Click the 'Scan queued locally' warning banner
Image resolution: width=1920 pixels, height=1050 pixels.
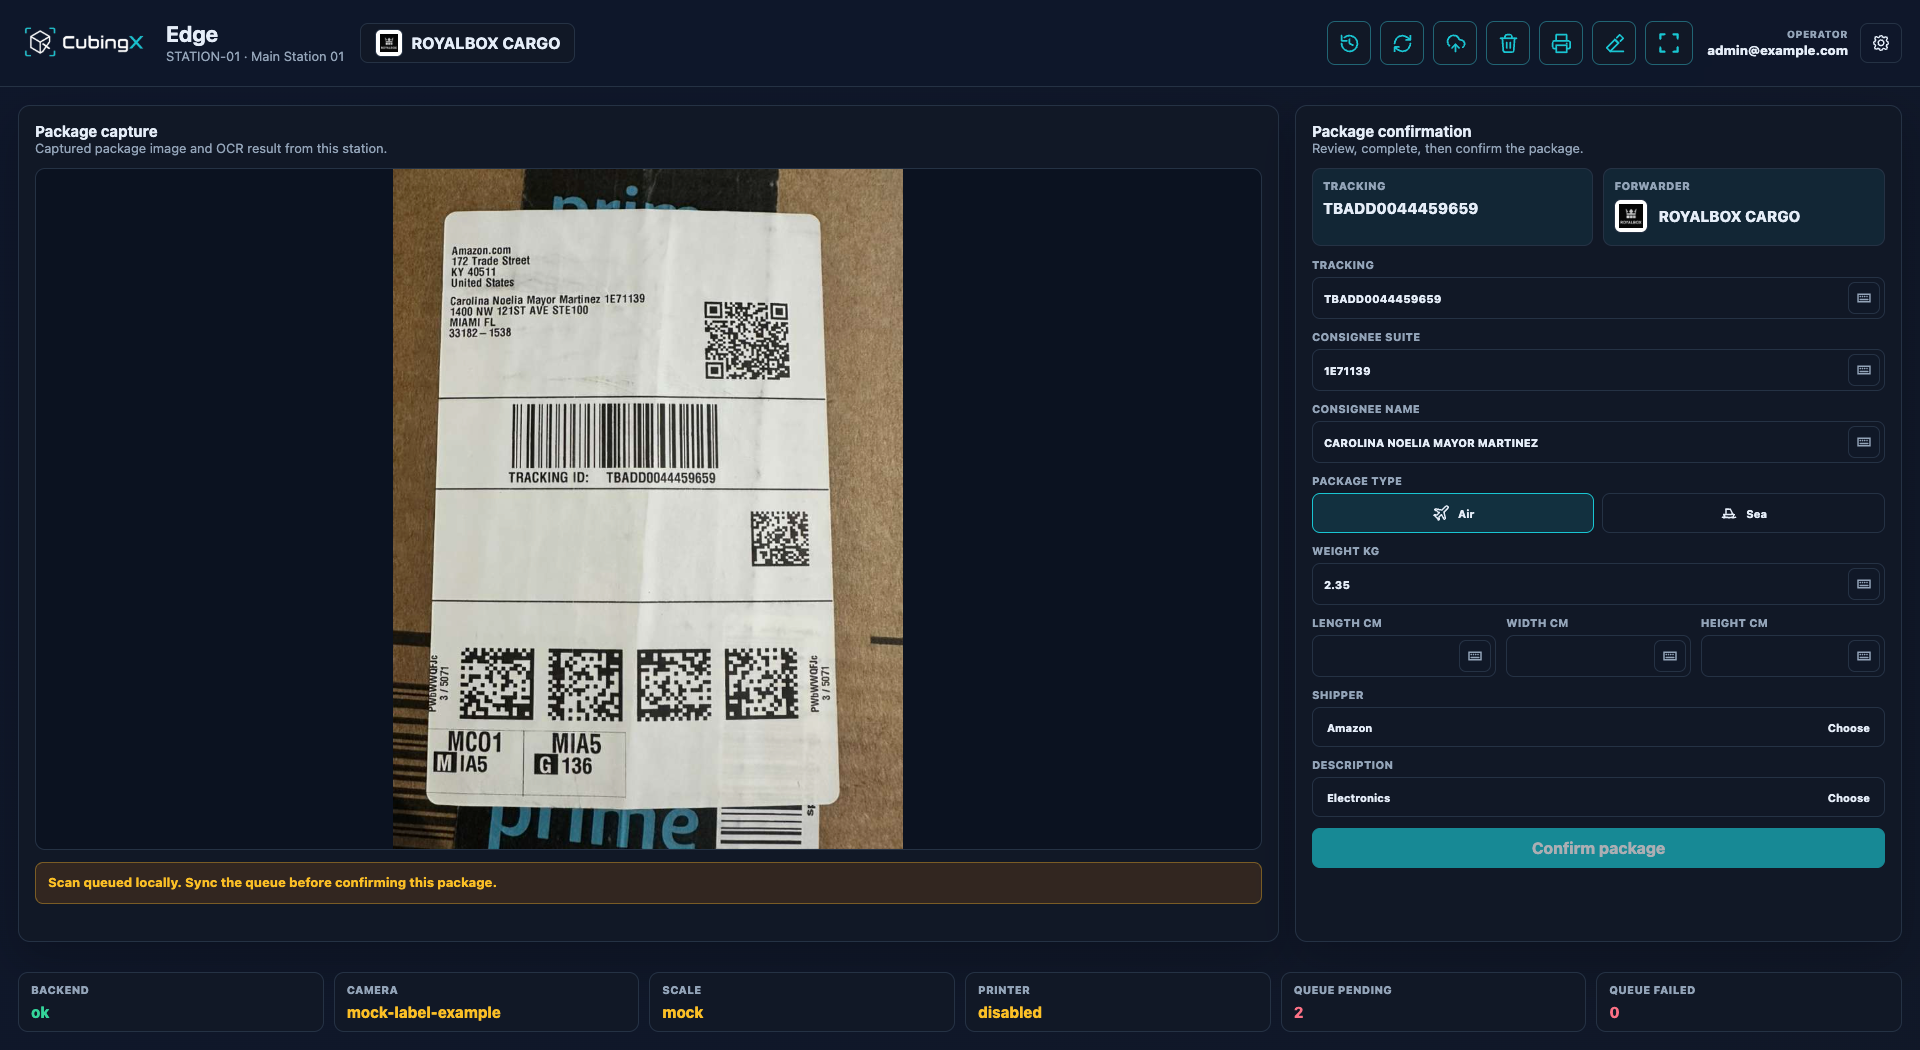[x=648, y=883]
